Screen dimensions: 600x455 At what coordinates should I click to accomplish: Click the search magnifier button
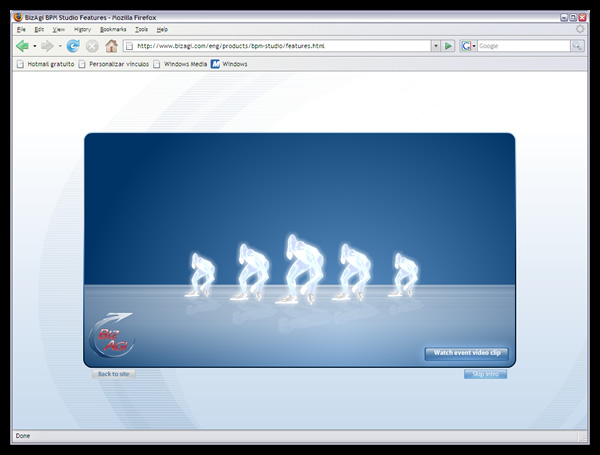tap(577, 46)
